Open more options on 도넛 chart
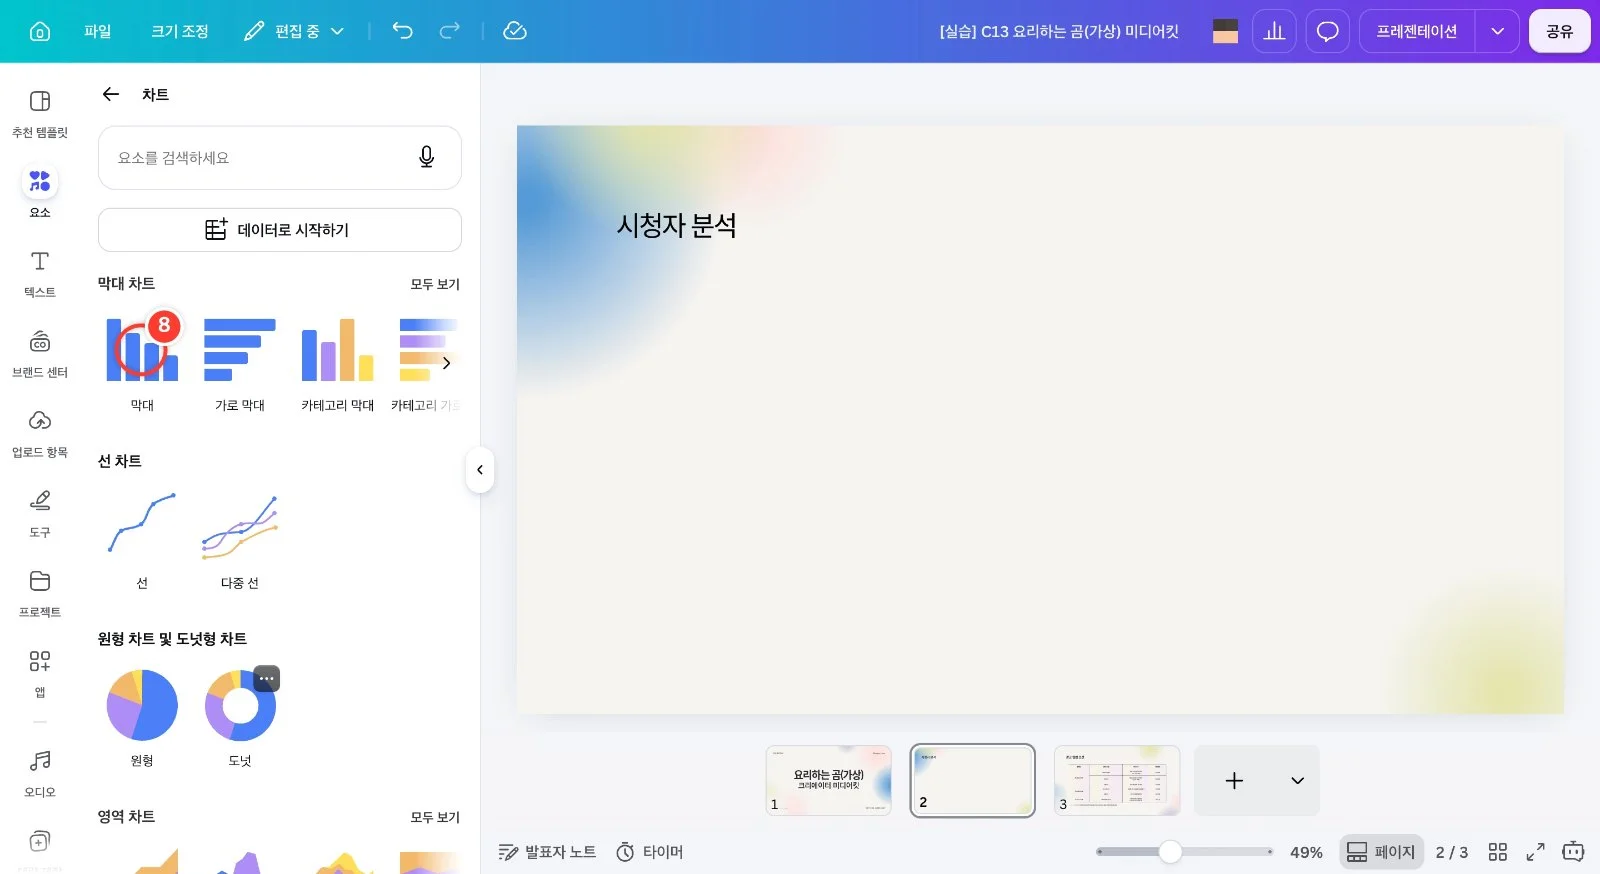 click(x=266, y=678)
